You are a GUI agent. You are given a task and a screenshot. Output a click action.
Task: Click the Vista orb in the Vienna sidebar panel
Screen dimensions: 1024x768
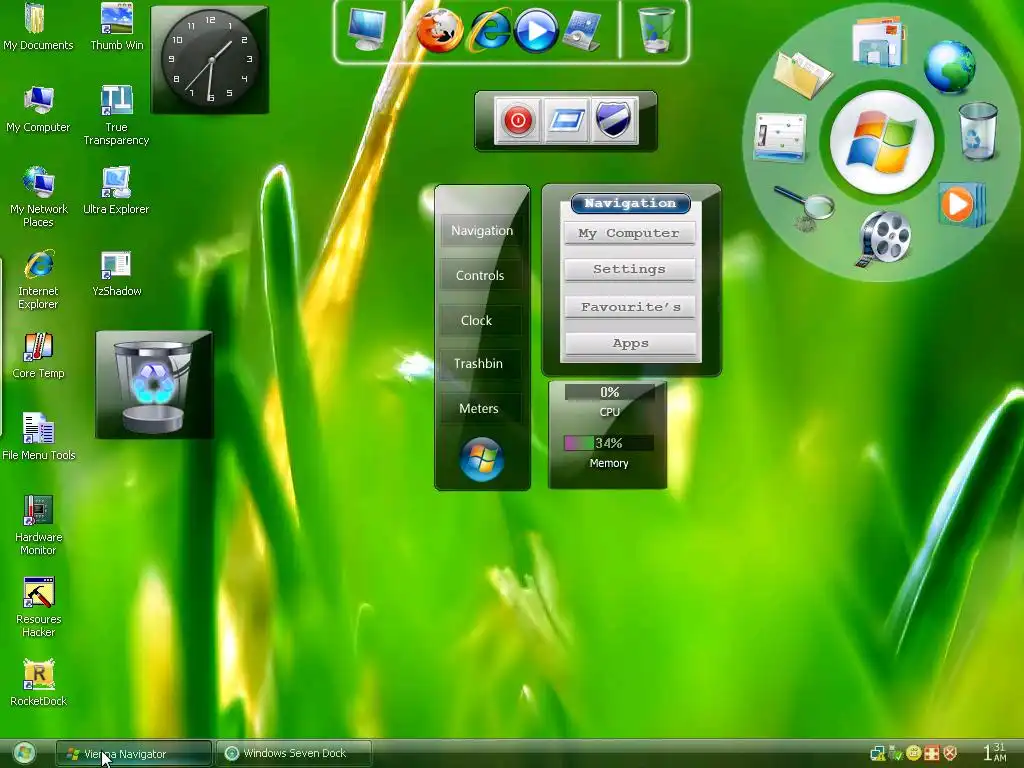coord(481,459)
